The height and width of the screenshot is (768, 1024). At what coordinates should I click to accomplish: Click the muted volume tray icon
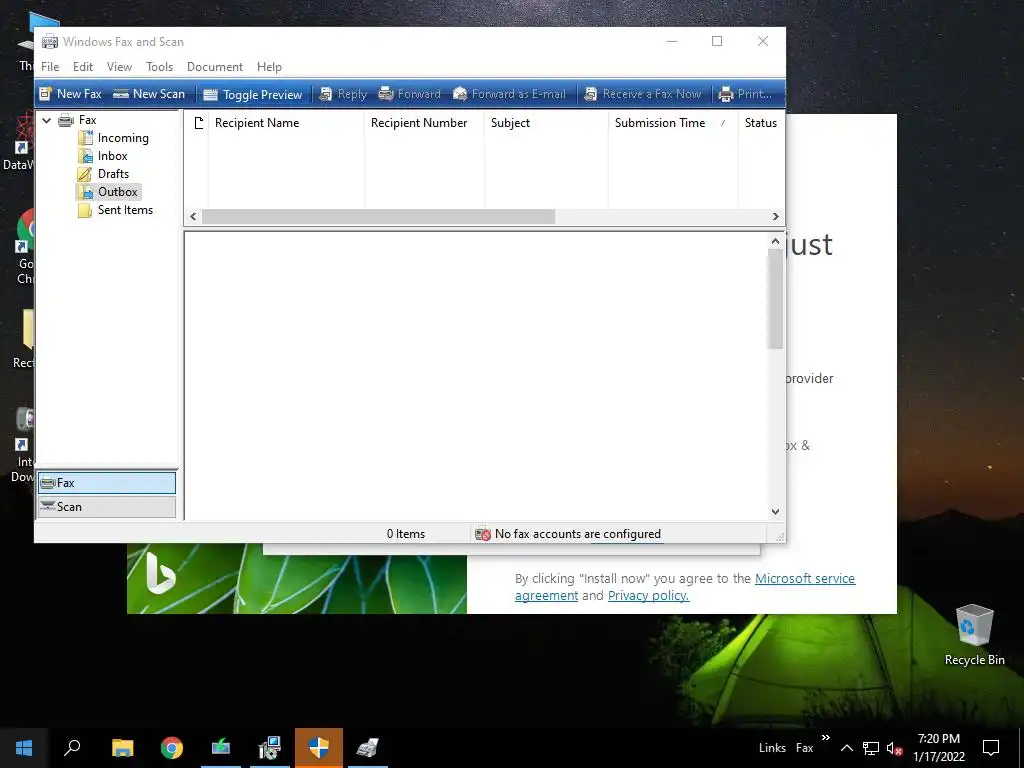[894, 748]
